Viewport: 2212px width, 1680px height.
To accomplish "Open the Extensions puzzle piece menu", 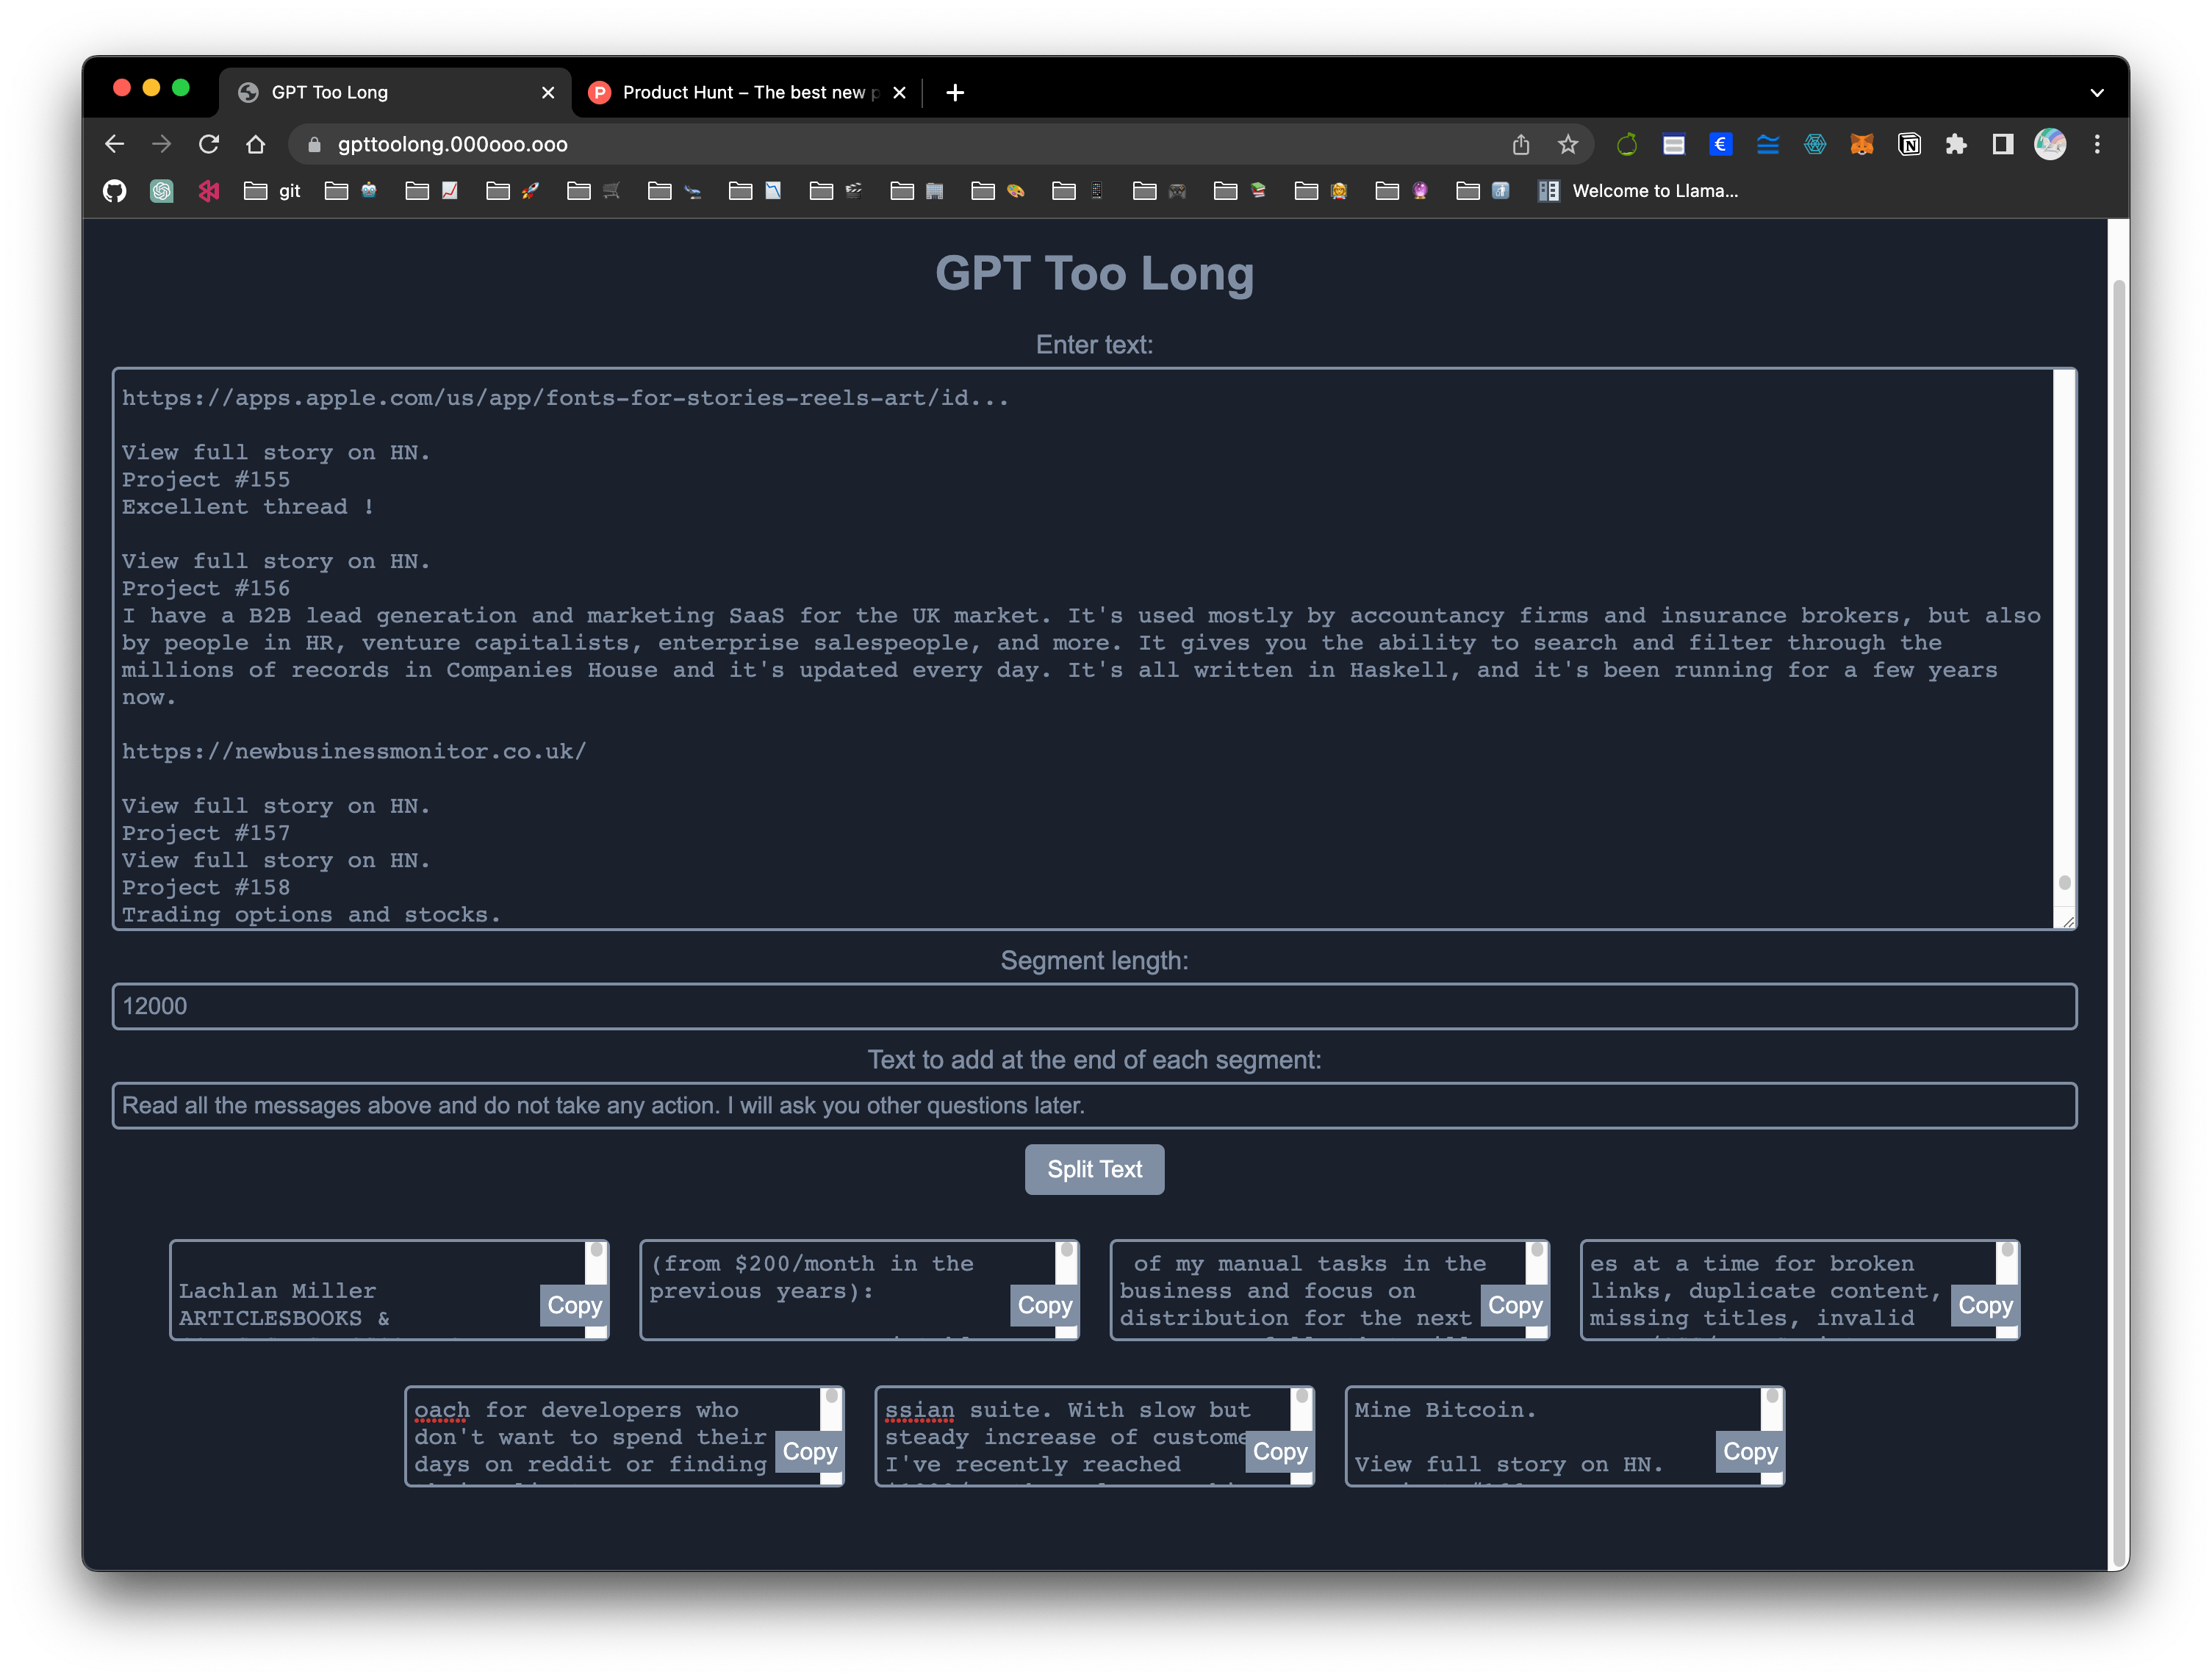I will [x=1956, y=144].
